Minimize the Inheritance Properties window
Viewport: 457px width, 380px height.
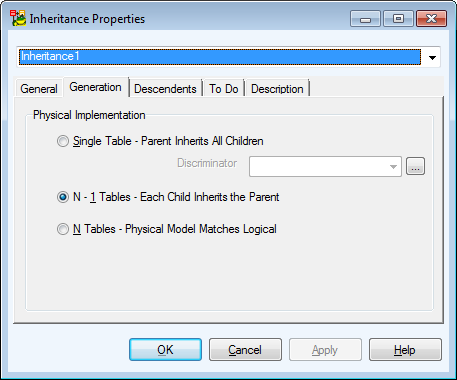(365, 19)
